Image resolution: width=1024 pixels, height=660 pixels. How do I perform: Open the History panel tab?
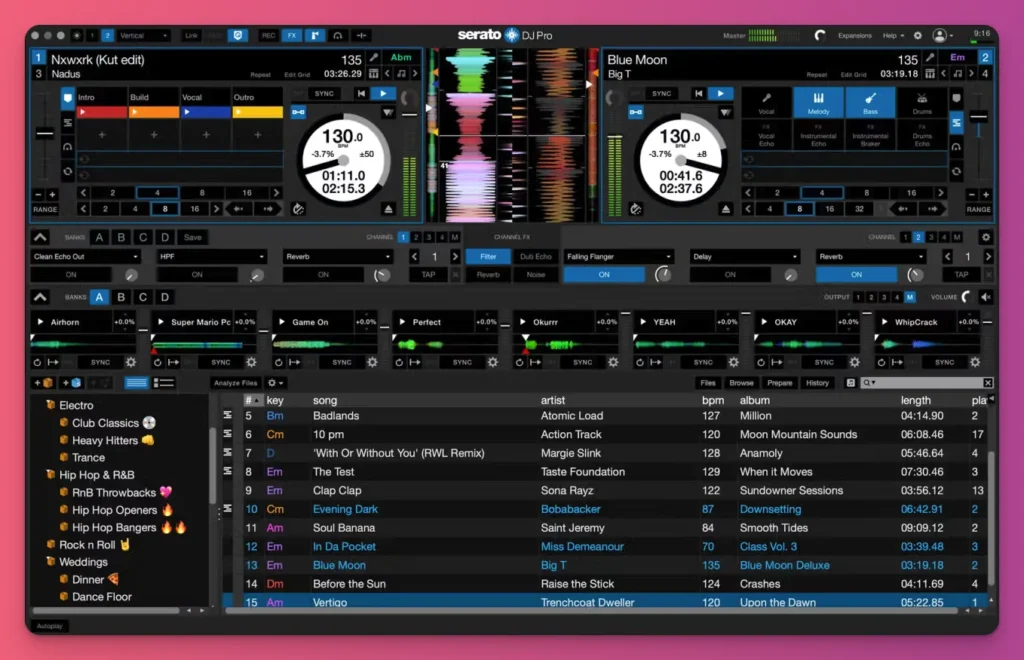[817, 383]
